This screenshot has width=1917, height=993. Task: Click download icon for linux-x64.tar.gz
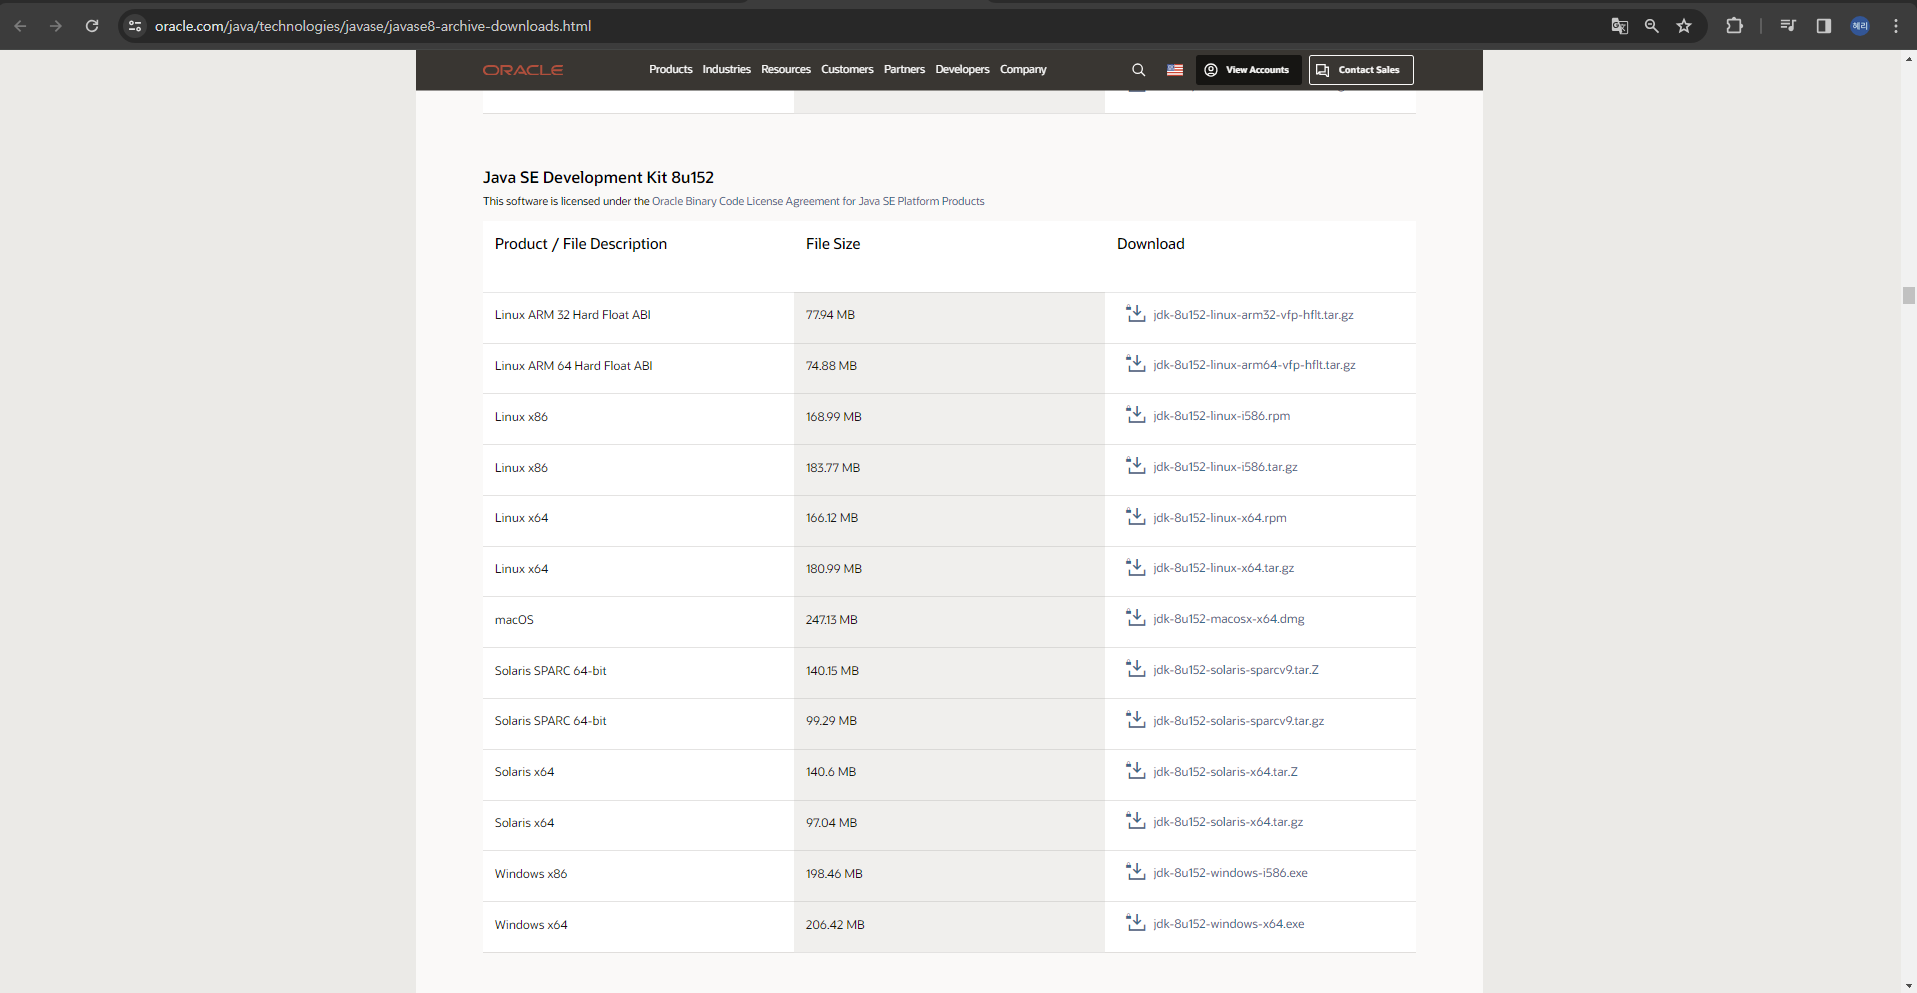click(x=1136, y=566)
